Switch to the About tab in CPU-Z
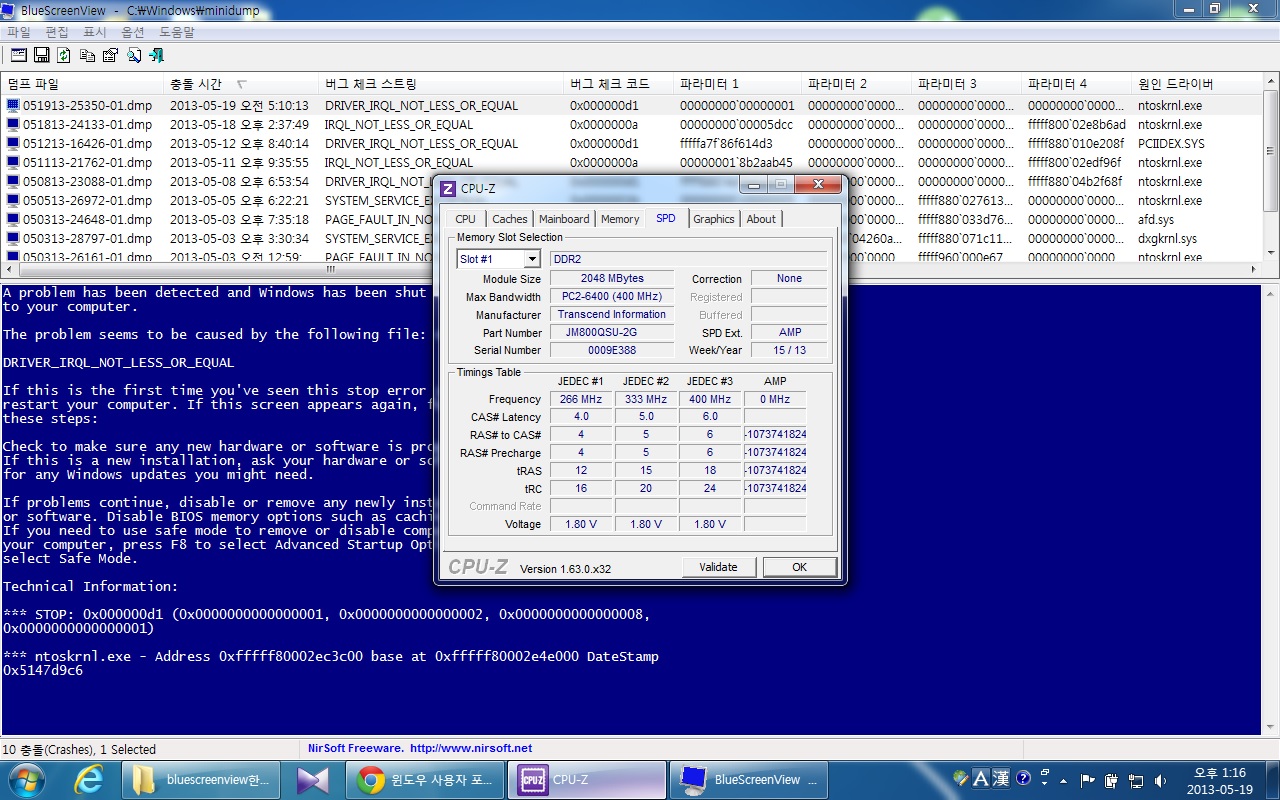Image resolution: width=1280 pixels, height=800 pixels. tap(761, 219)
